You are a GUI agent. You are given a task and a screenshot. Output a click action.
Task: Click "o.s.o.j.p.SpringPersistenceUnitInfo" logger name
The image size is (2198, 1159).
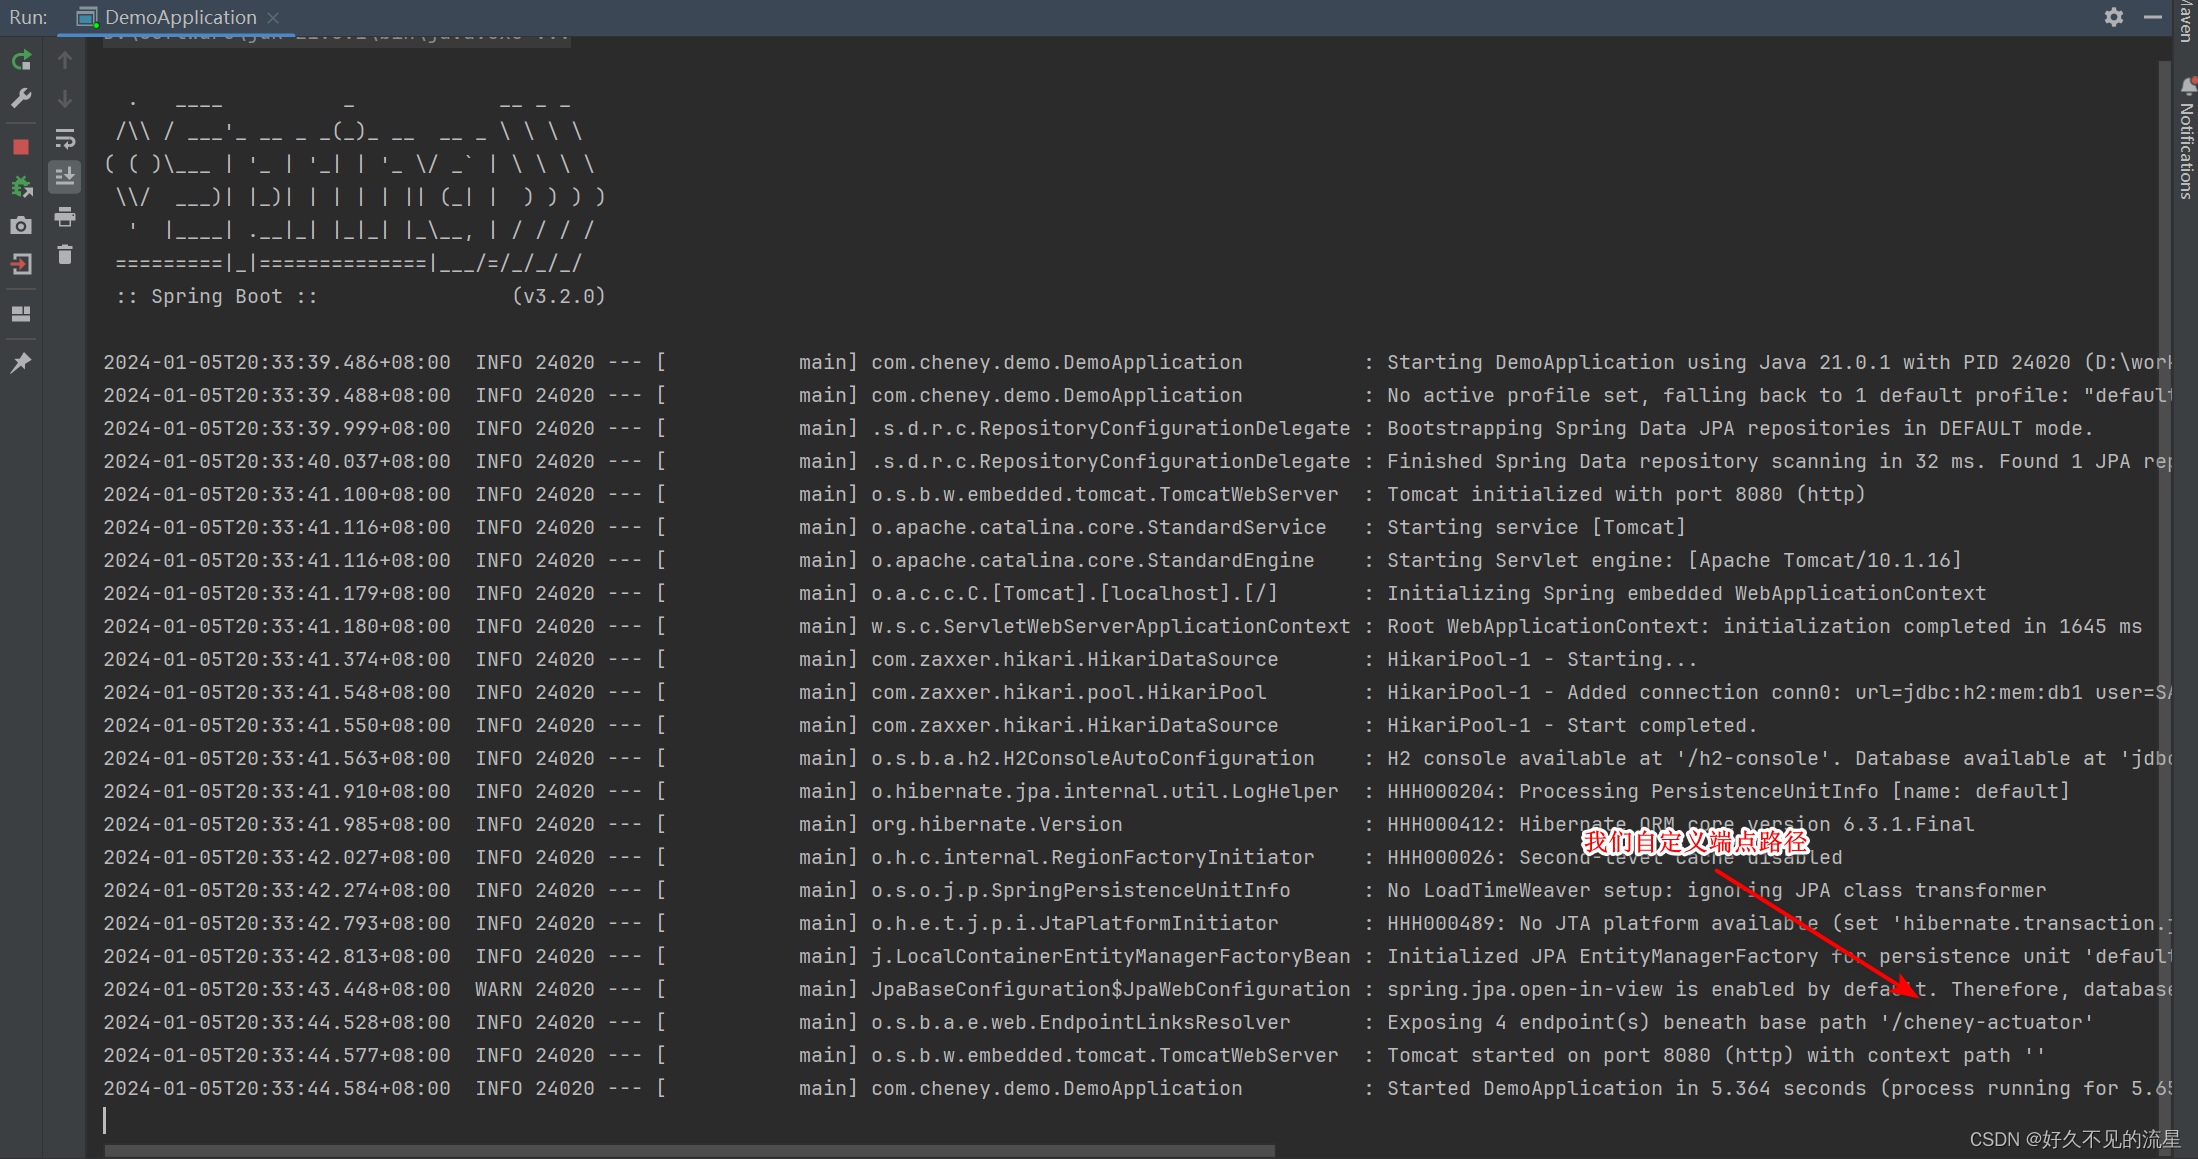click(1080, 890)
